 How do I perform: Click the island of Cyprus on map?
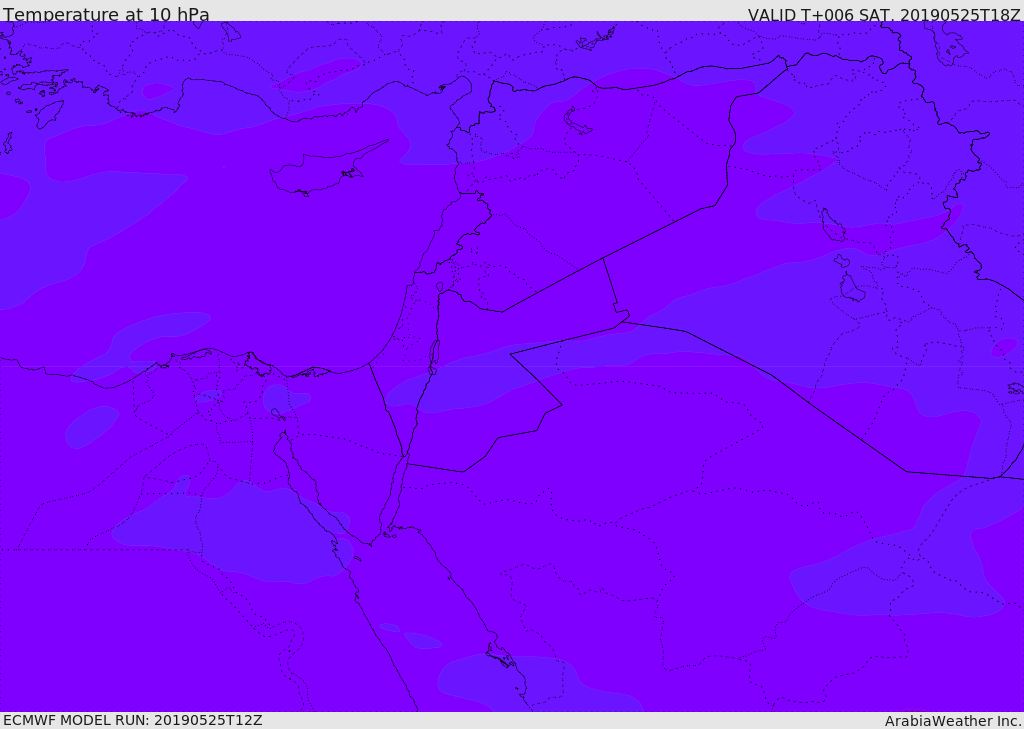(327, 170)
